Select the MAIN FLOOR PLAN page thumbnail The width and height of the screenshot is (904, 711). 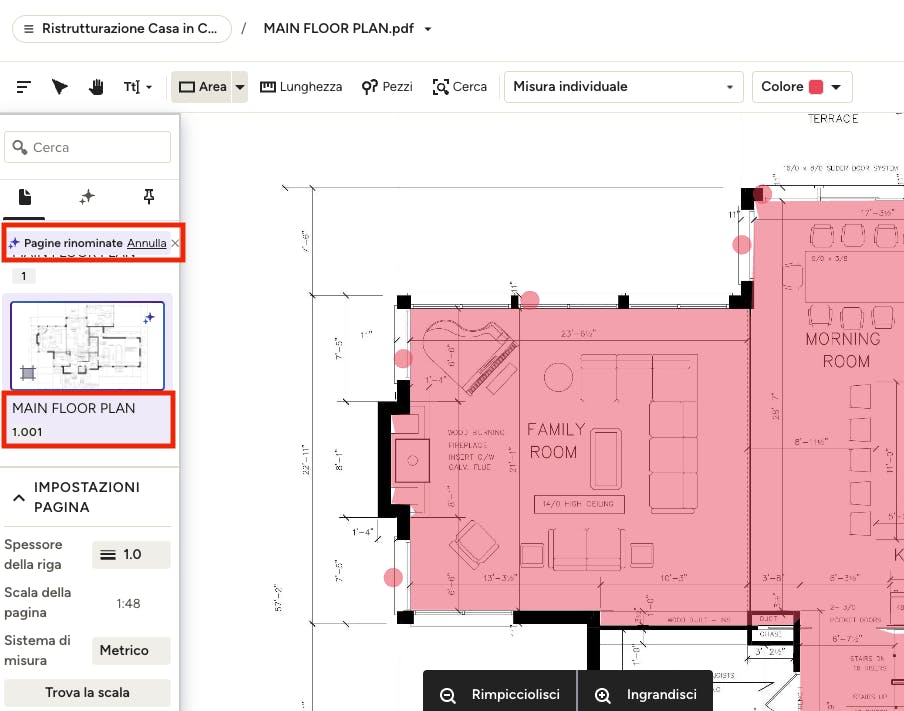(87, 345)
